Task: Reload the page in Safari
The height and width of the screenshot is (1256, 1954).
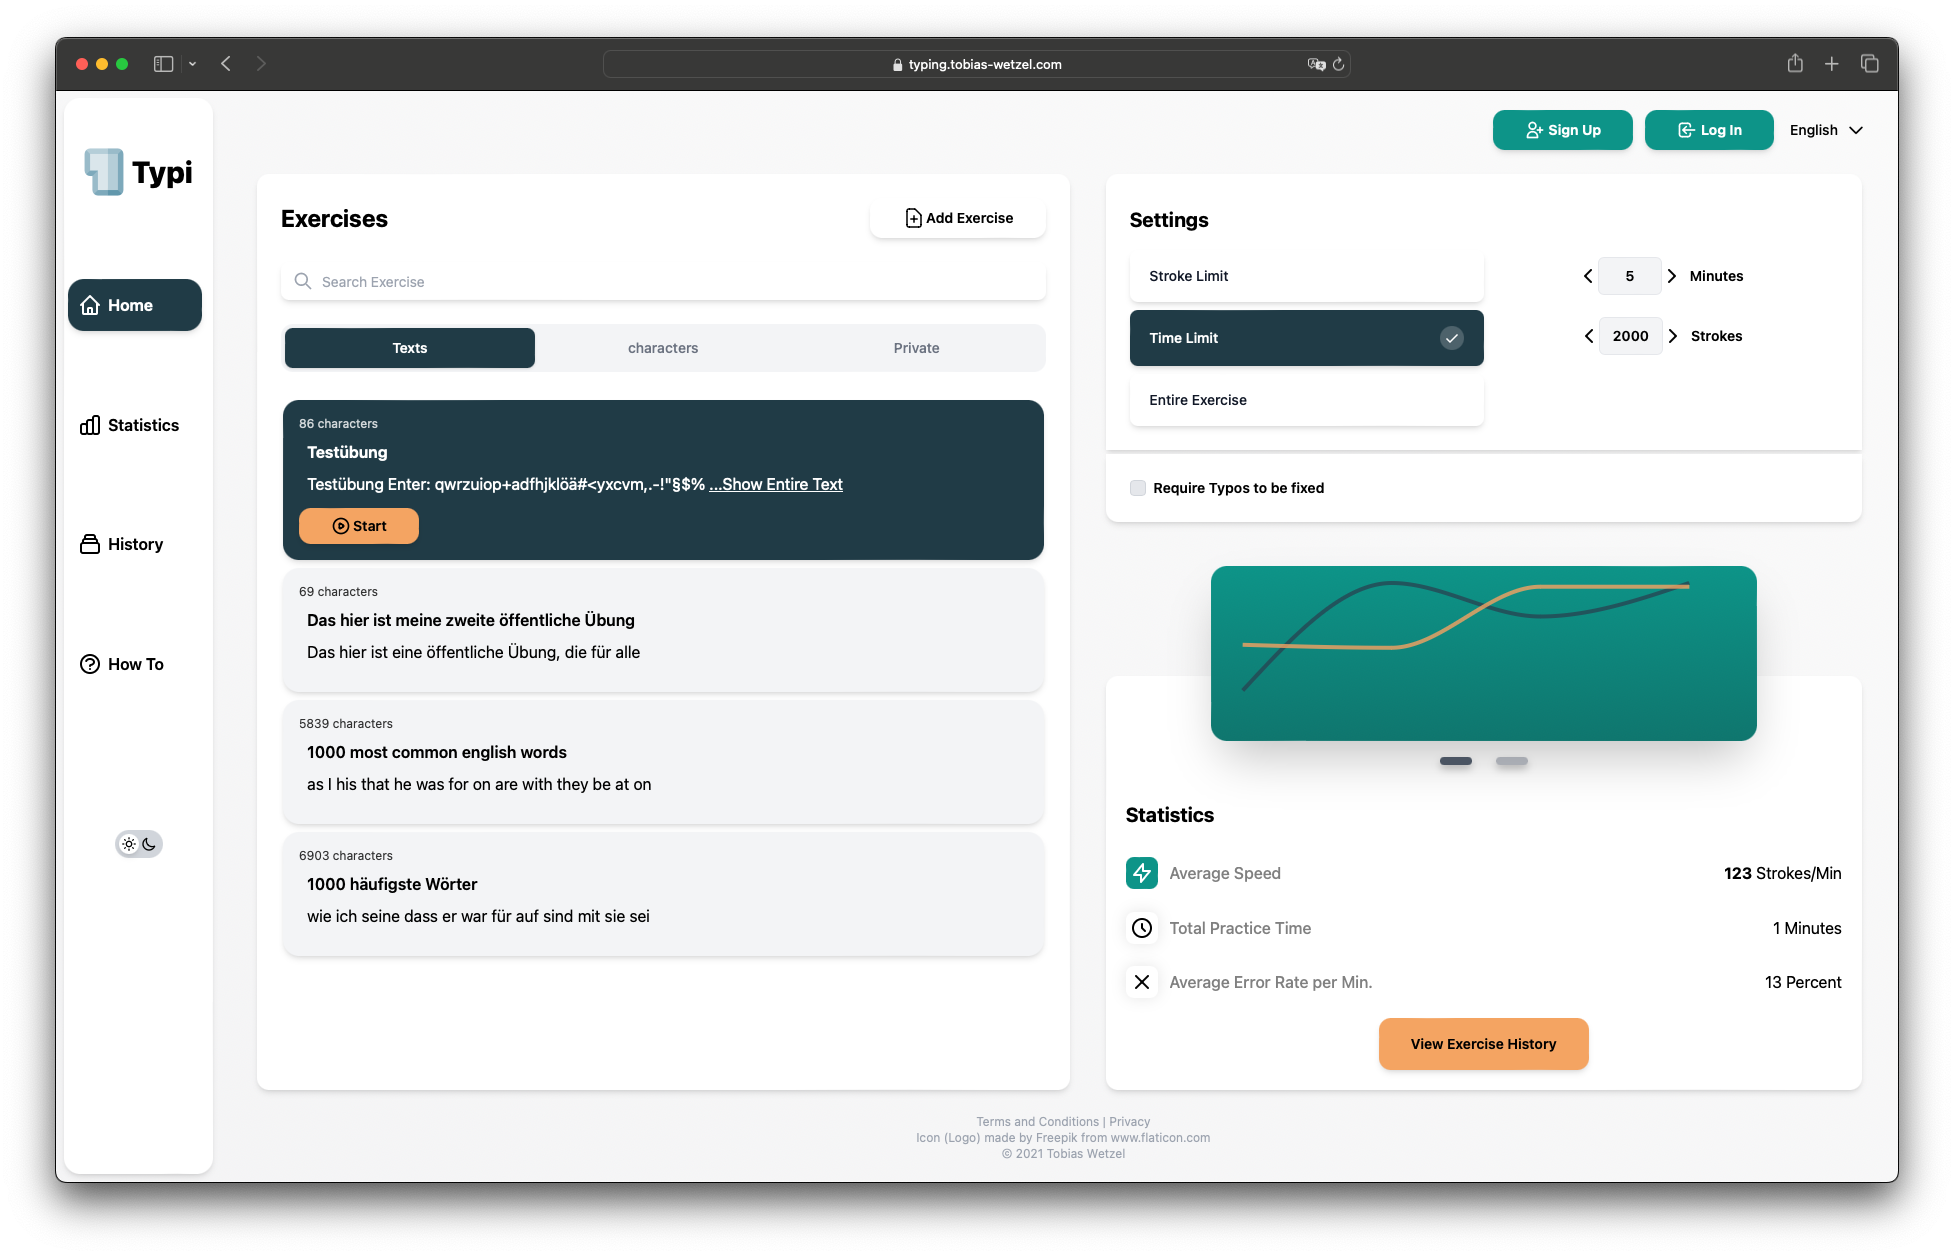Action: click(1338, 64)
